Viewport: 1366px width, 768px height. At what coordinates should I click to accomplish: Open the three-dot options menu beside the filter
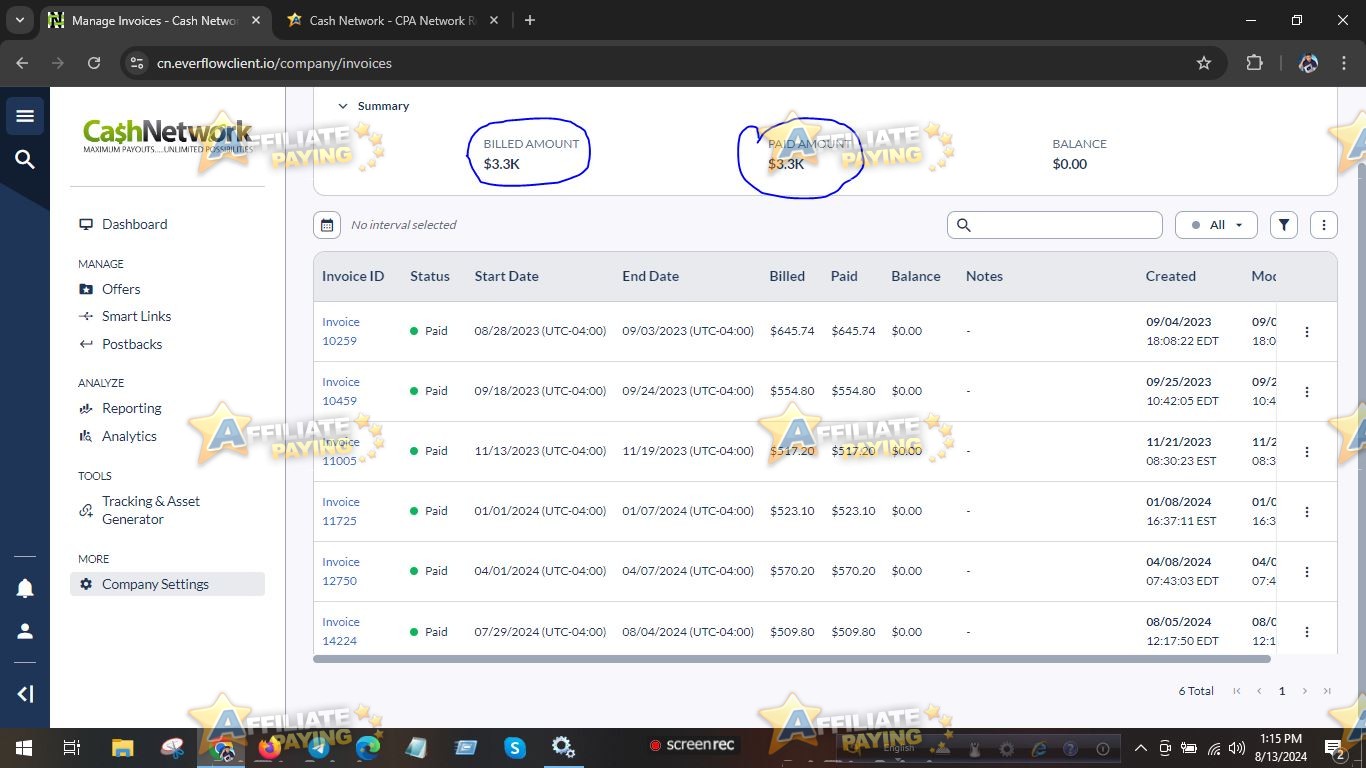(x=1323, y=224)
